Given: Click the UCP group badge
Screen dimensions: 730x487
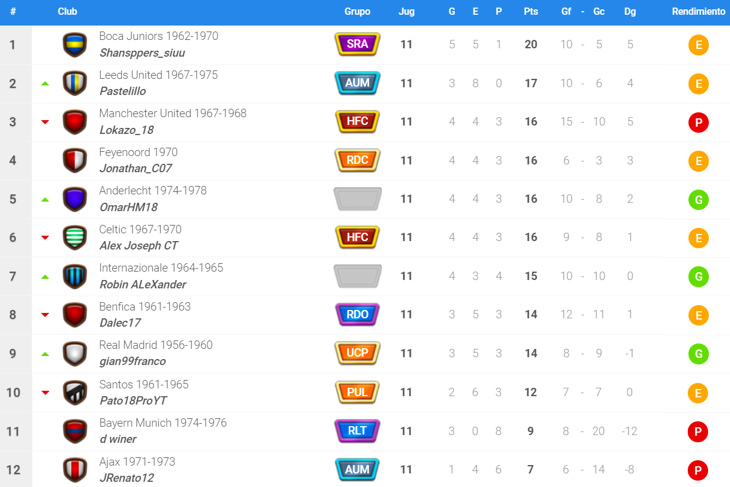Looking at the screenshot, I should pyautogui.click(x=357, y=354).
